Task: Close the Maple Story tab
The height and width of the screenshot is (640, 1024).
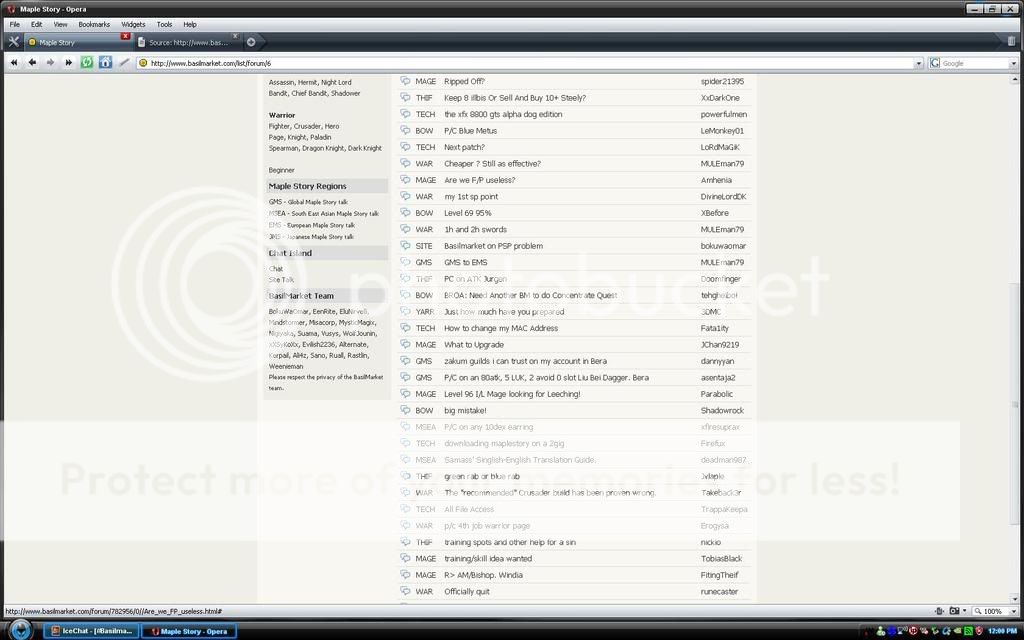Action: pos(125,37)
